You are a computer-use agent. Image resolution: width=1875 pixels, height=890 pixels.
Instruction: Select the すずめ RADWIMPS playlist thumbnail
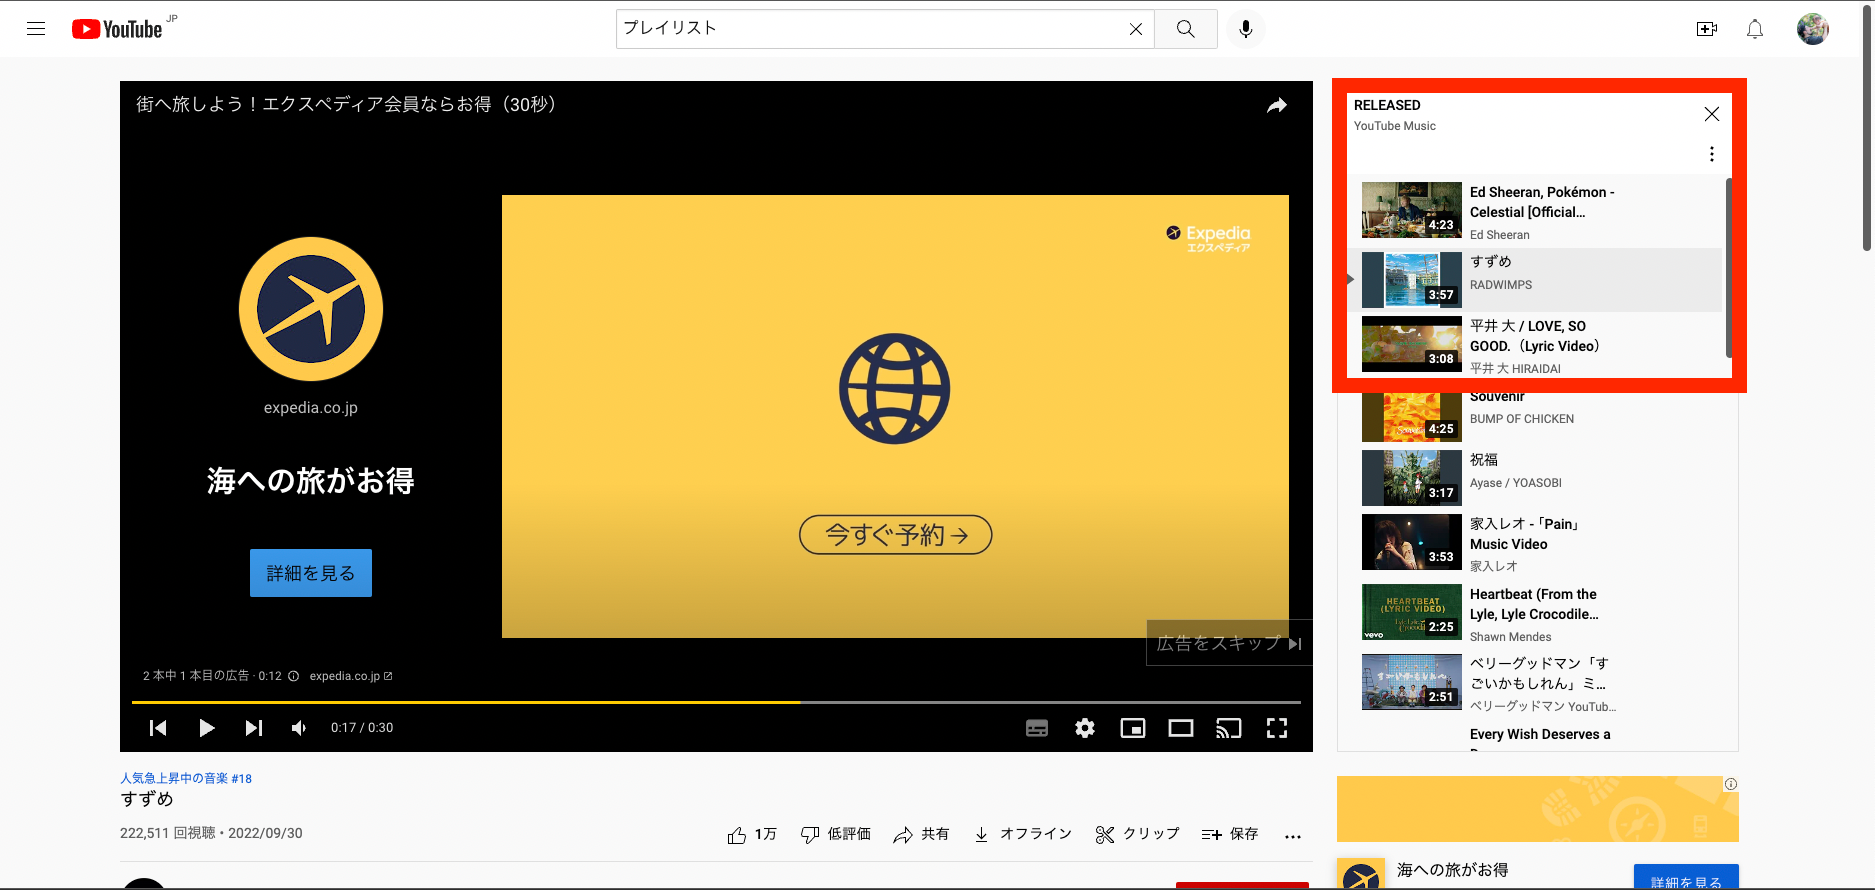(x=1412, y=280)
